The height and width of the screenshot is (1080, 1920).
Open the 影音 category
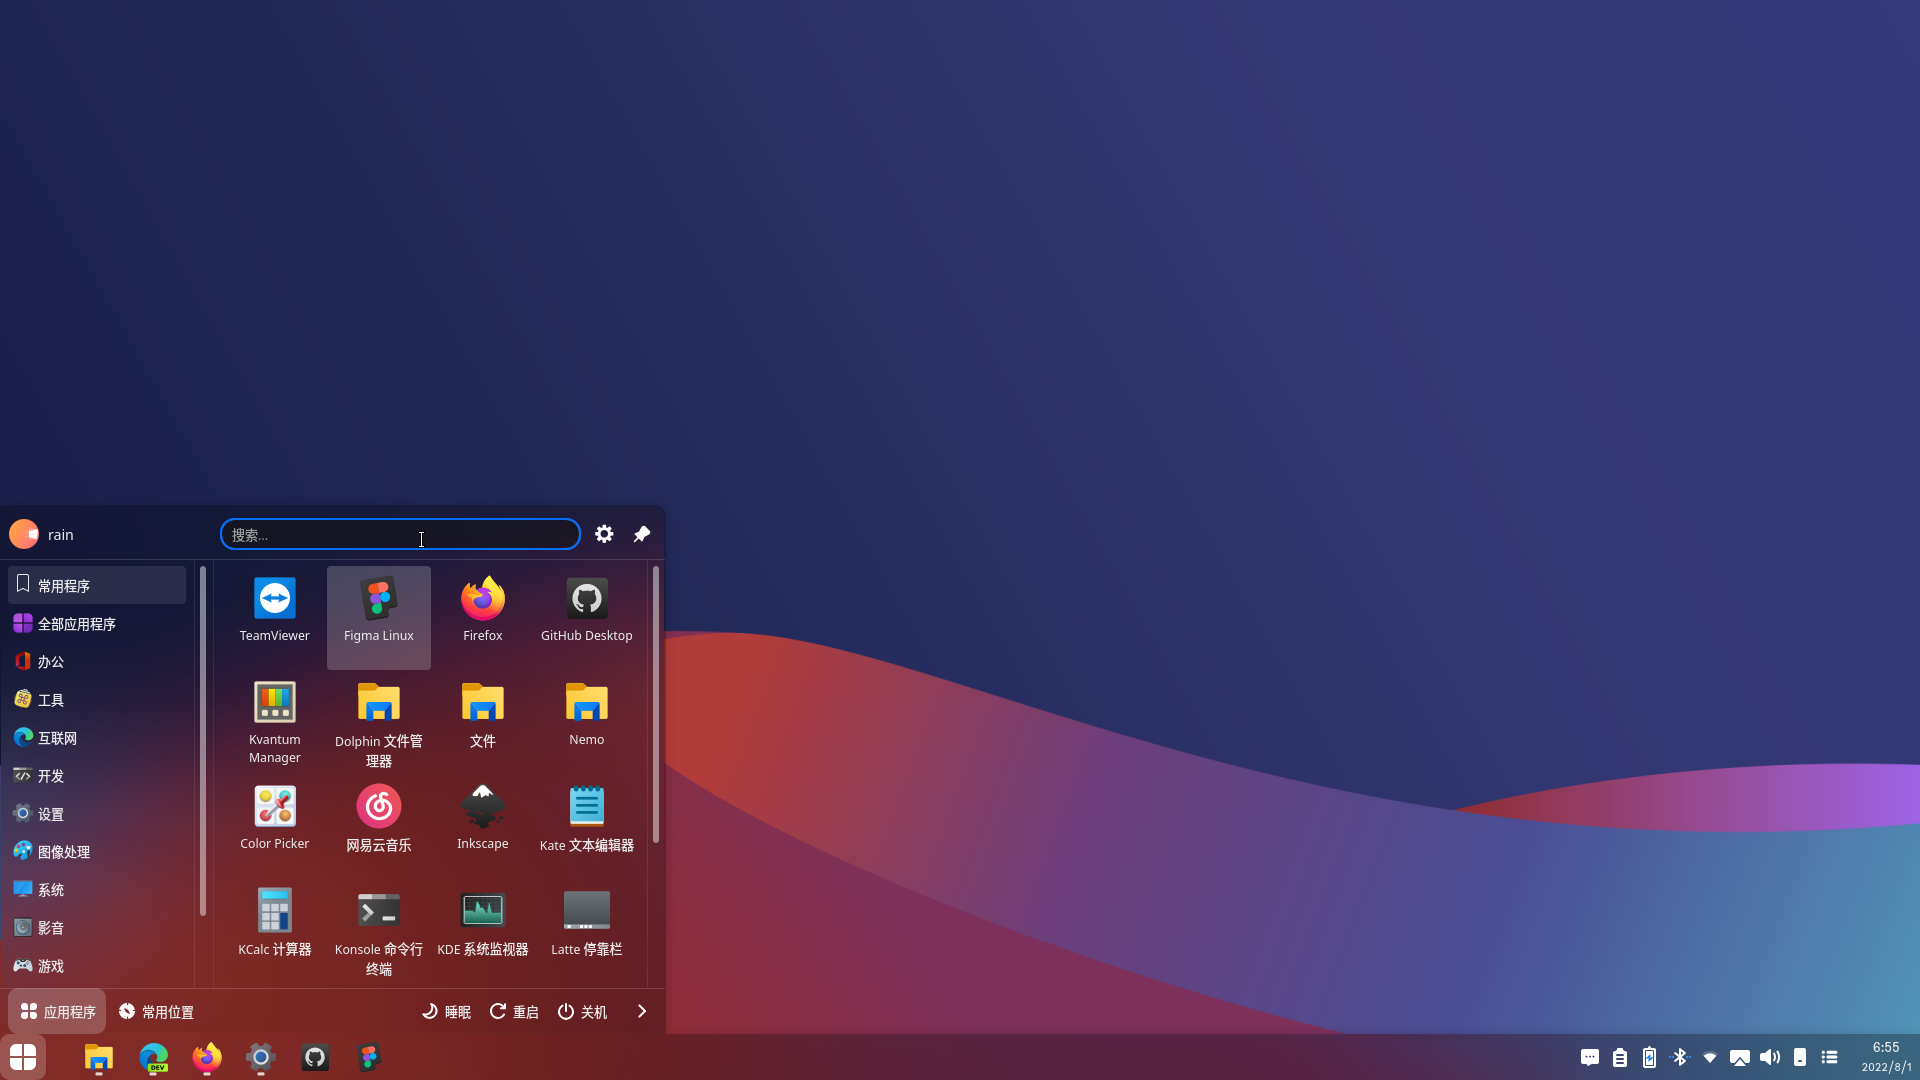click(x=97, y=927)
